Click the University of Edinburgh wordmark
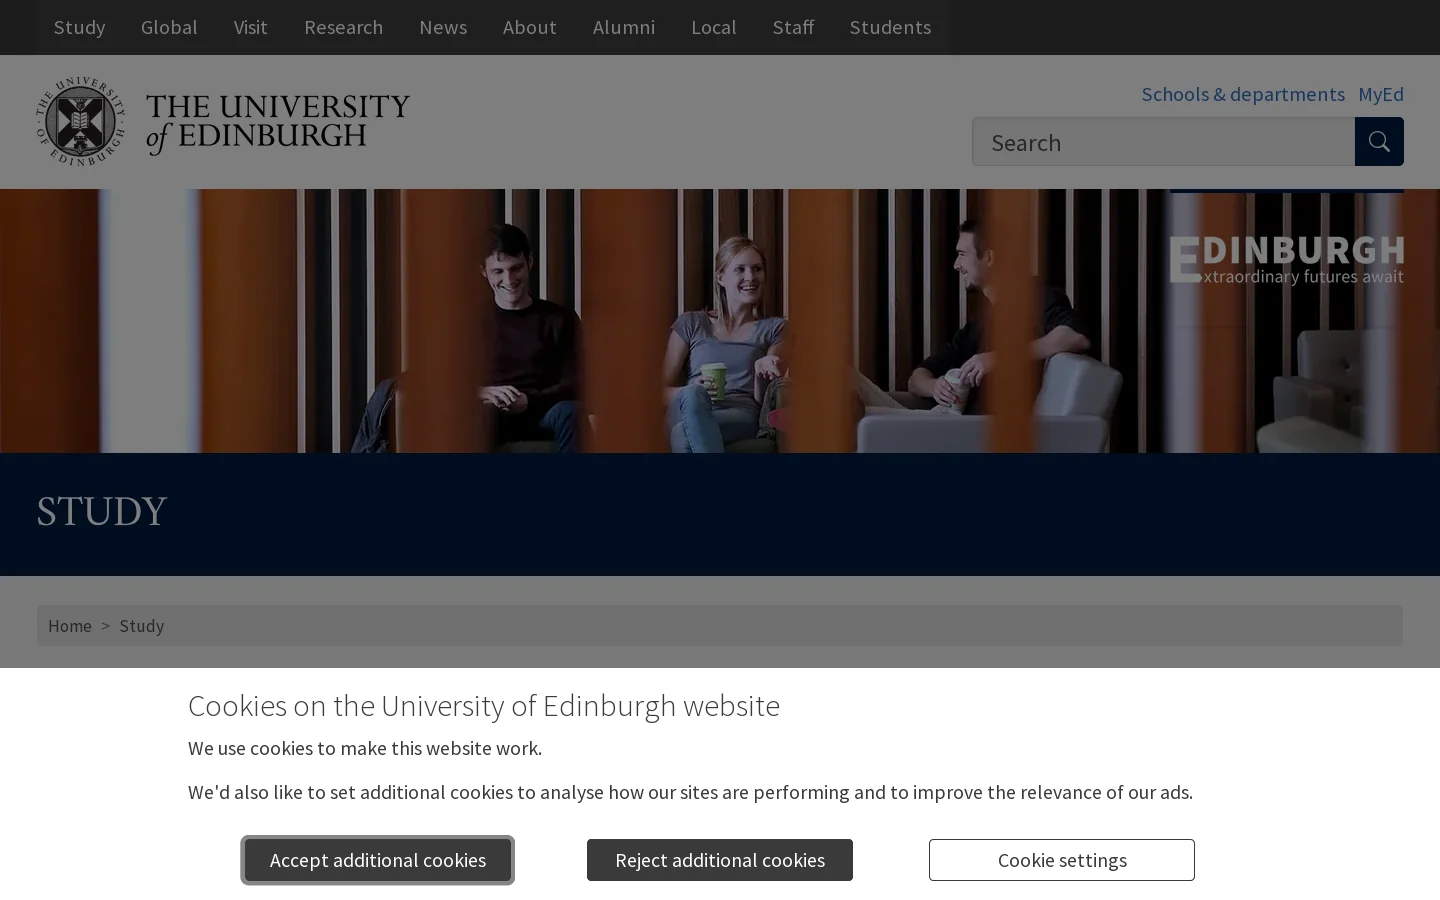The image size is (1440, 900). coord(278,123)
